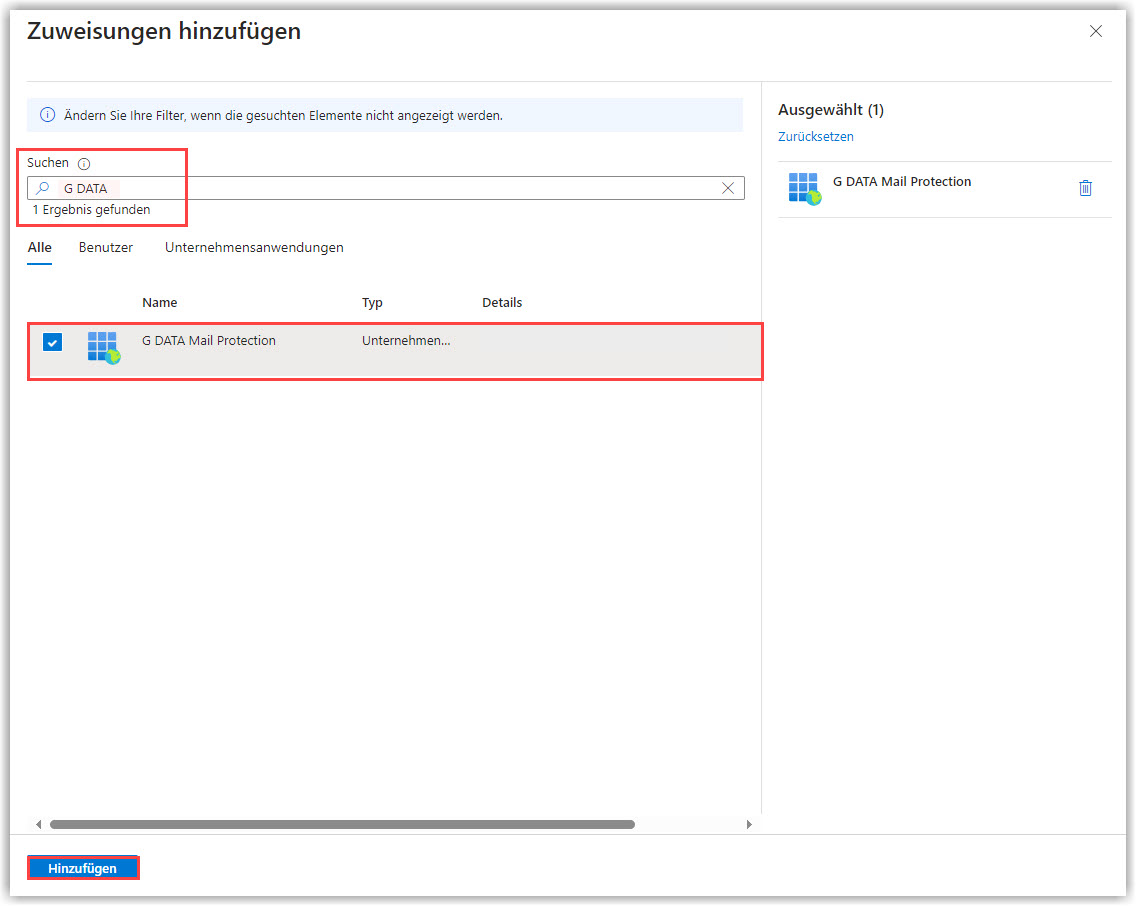Switch to the Alle tab

(39, 248)
